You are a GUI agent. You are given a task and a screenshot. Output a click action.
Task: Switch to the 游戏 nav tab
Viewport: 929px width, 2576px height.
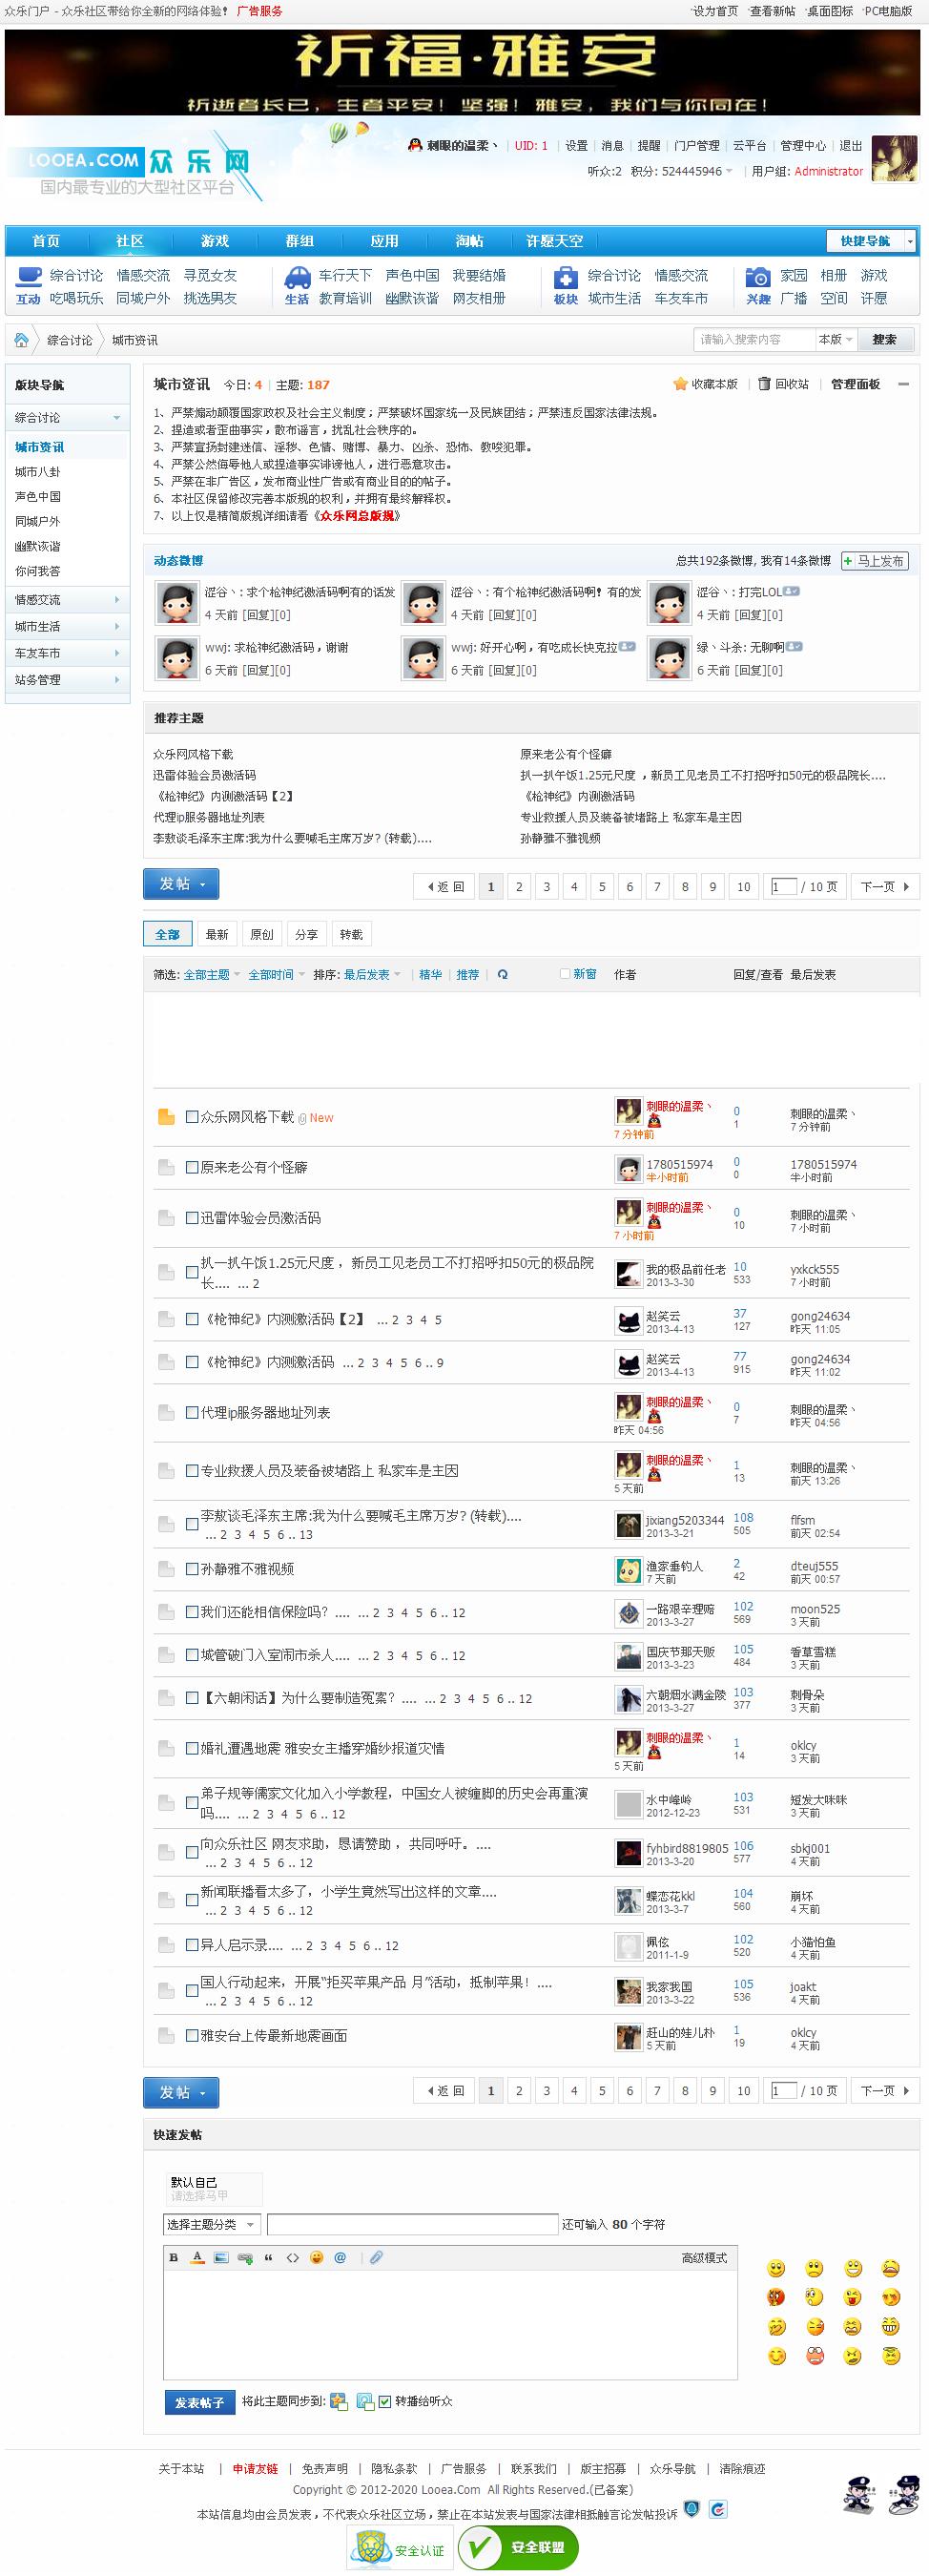click(x=215, y=241)
